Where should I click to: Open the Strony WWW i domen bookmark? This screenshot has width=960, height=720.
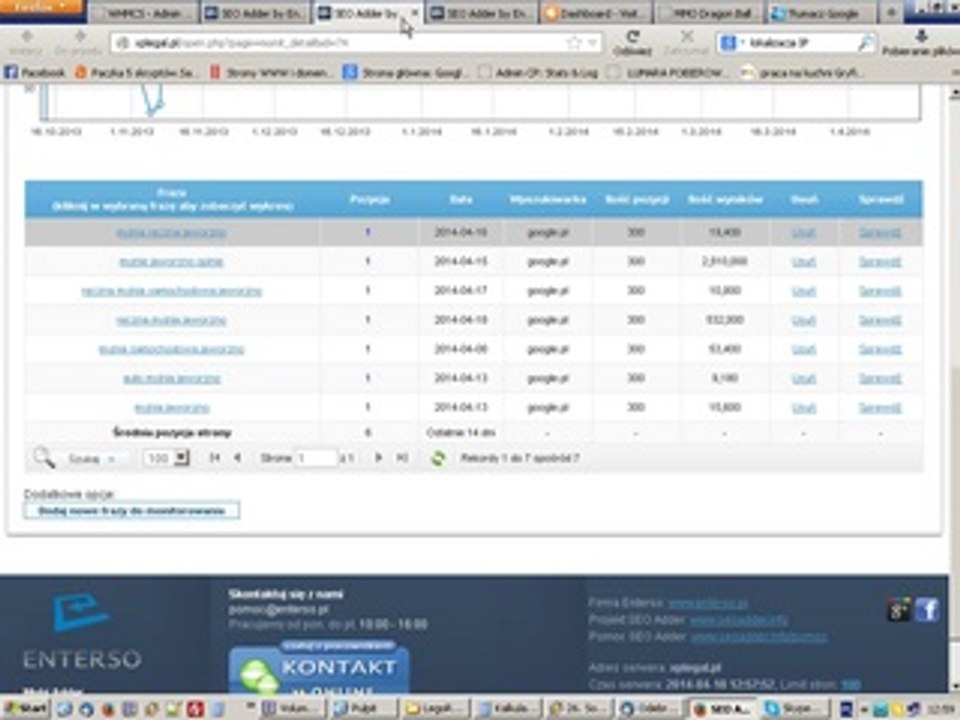pos(271,72)
